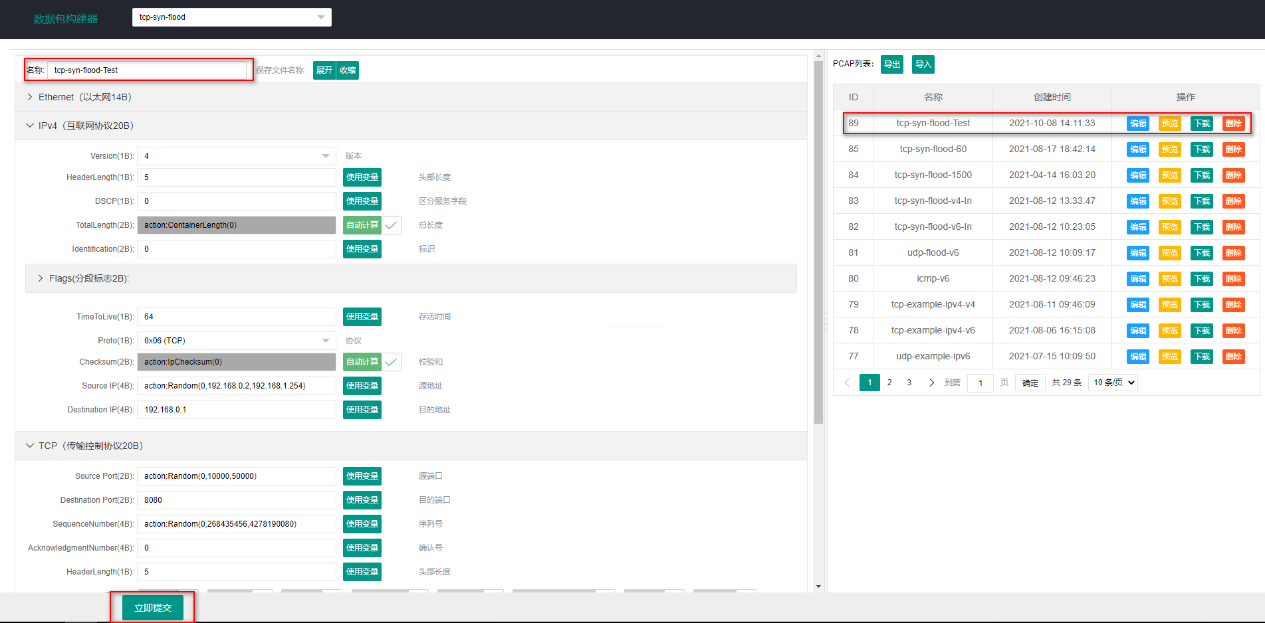Click preview button for icmp-v6 row

click(1170, 279)
